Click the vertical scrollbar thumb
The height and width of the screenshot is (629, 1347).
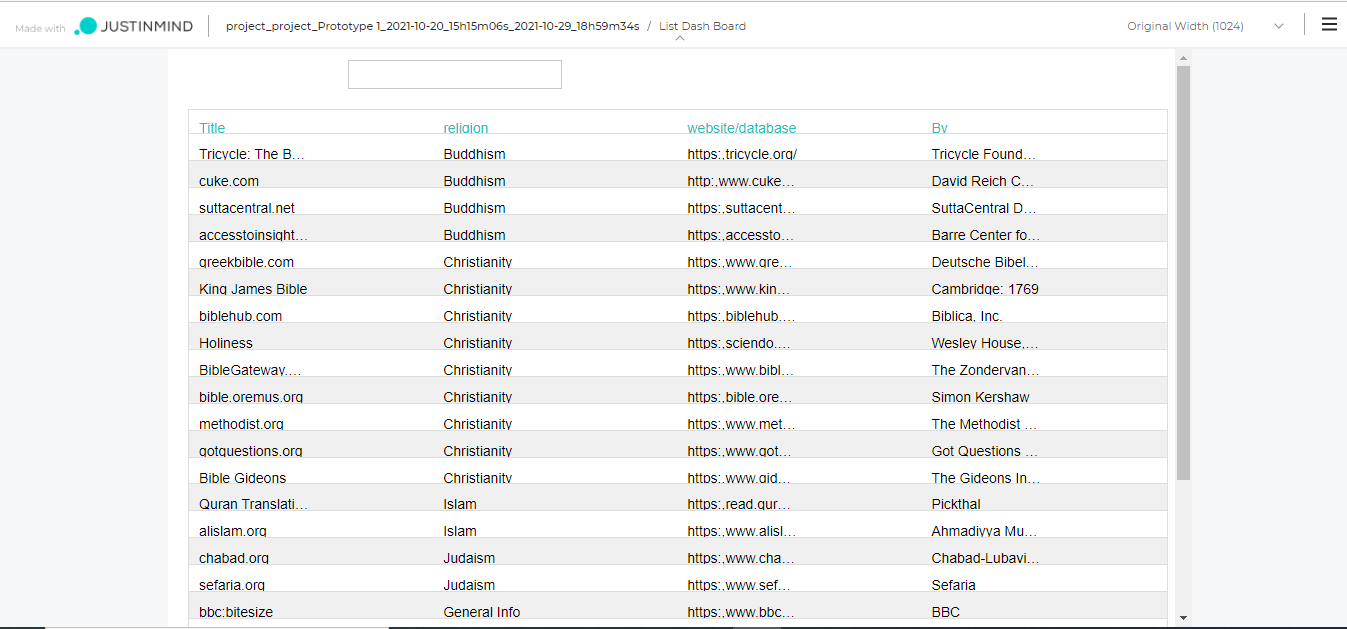click(x=1183, y=272)
